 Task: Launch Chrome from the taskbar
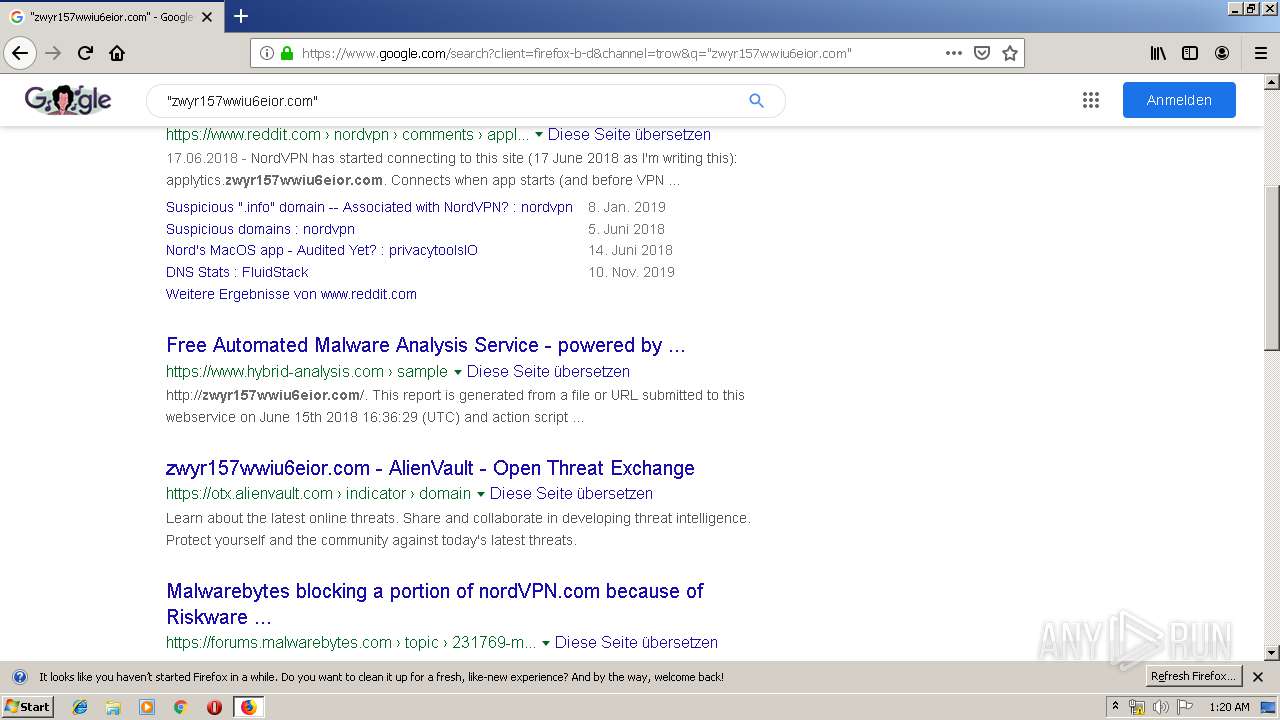coord(180,707)
